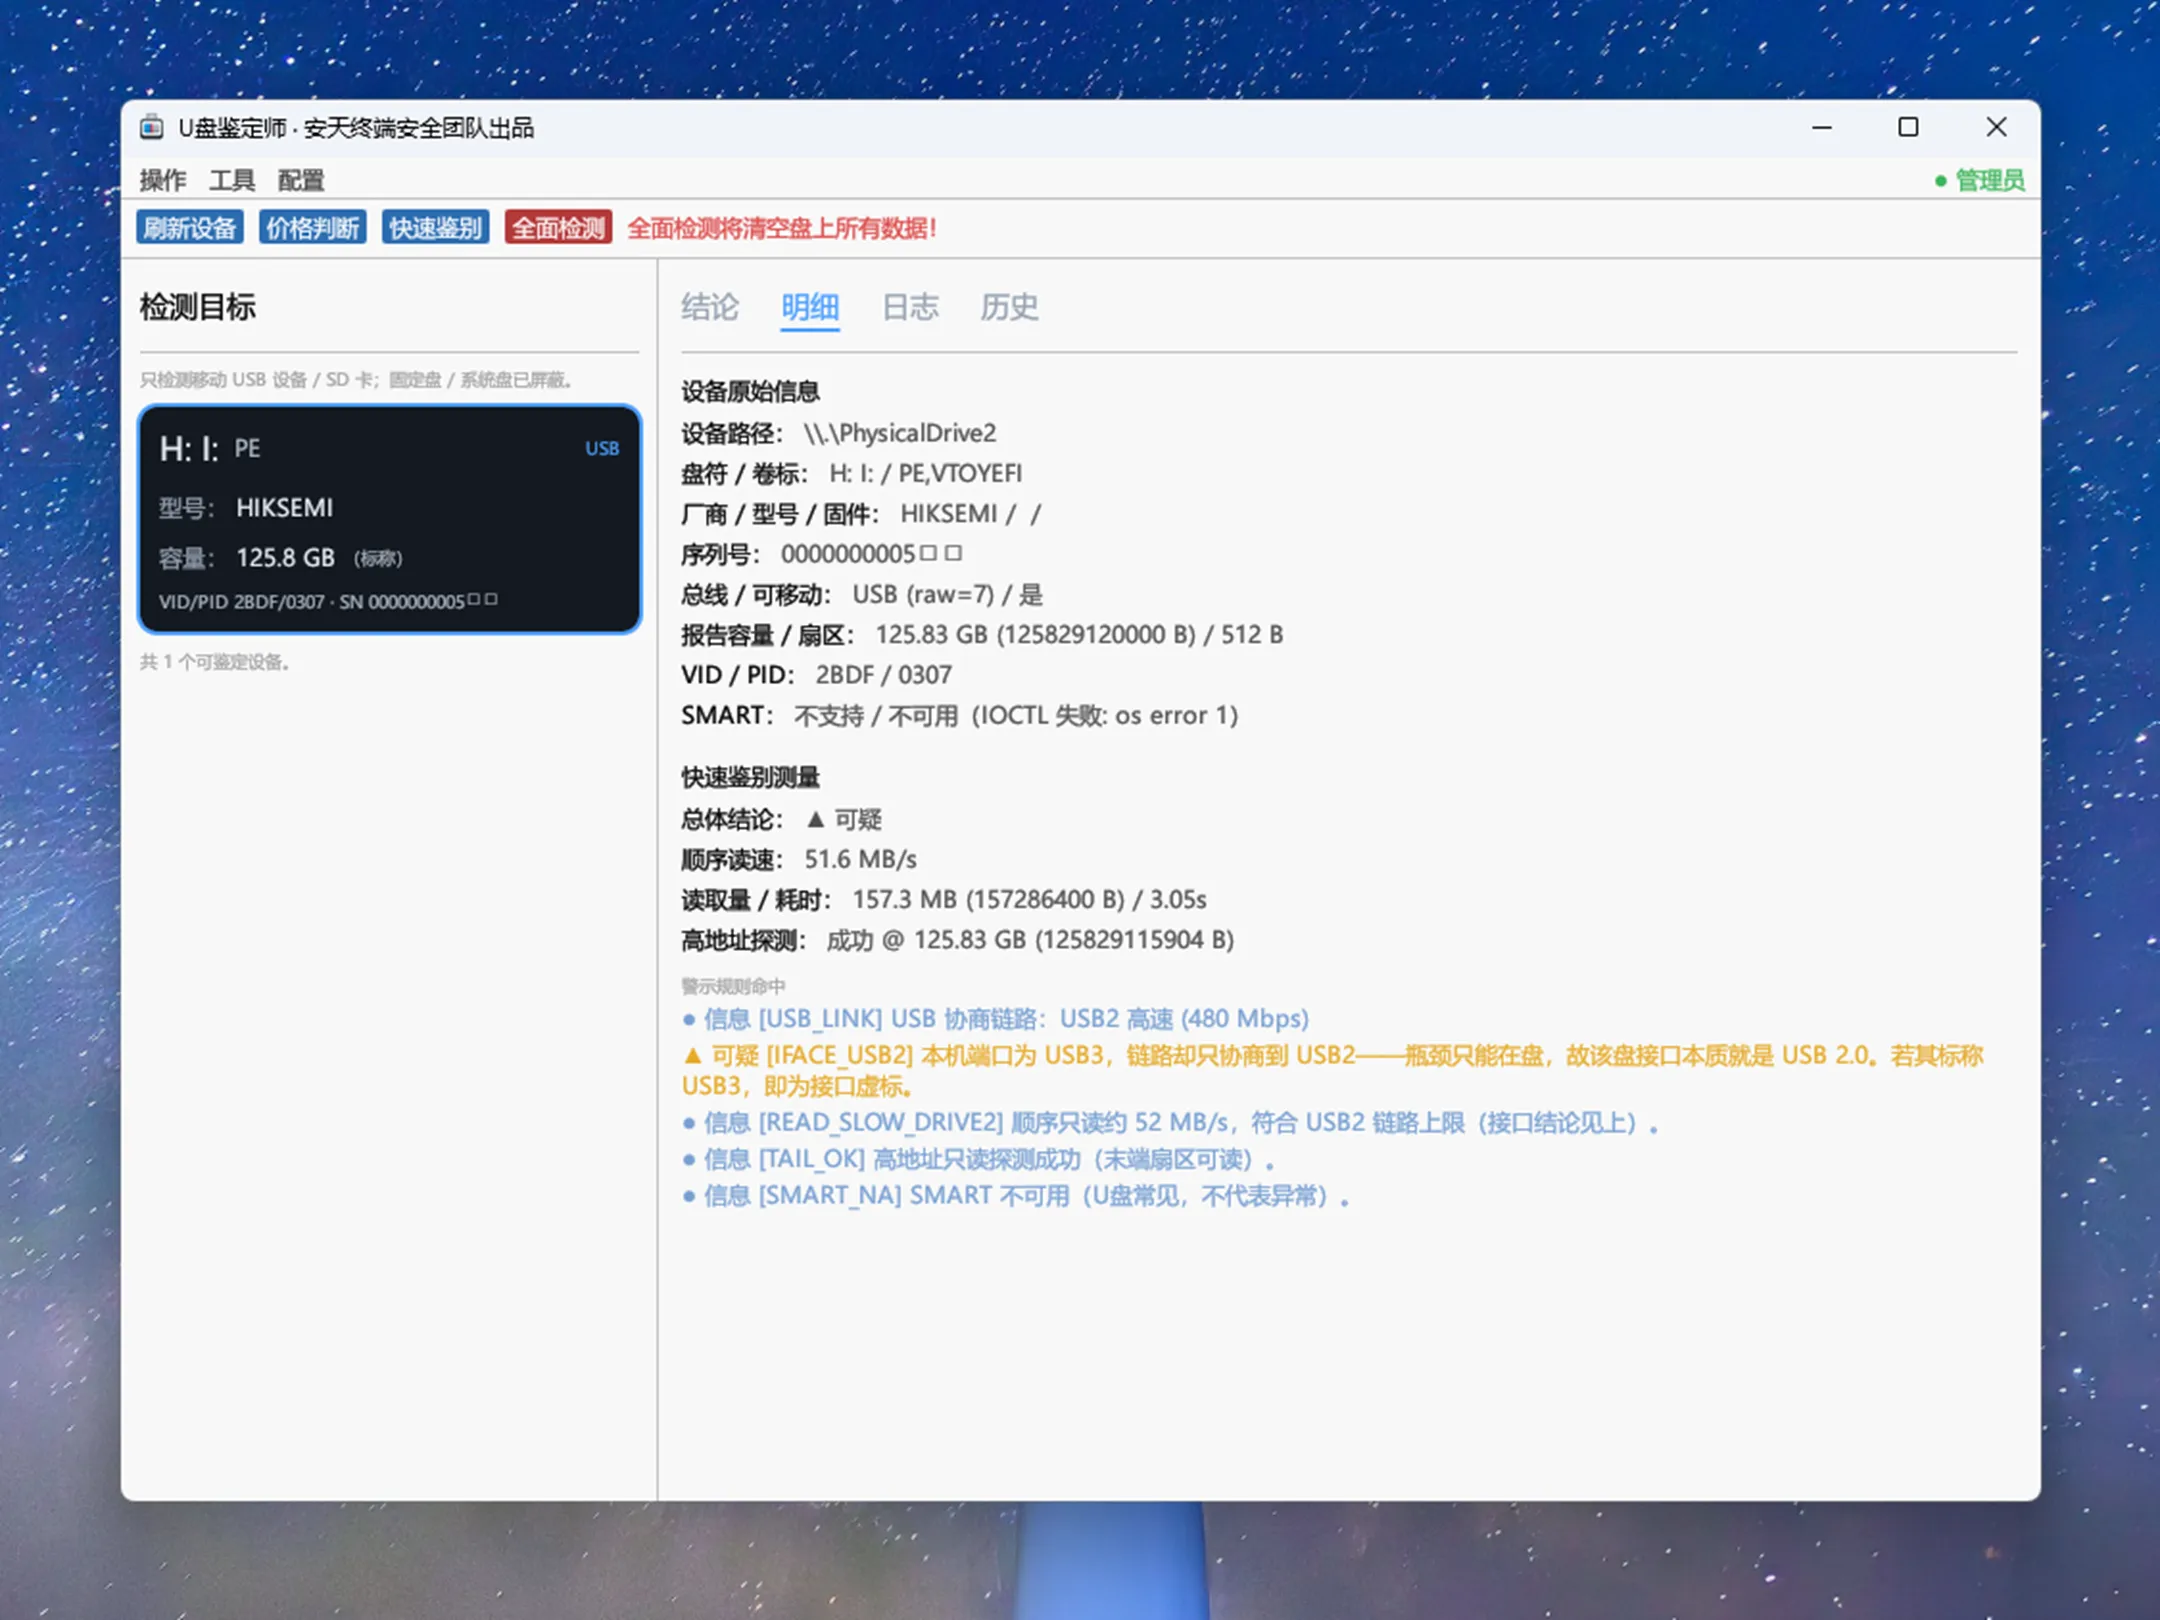
Task: Click the red 全面检测 button
Action: [558, 228]
